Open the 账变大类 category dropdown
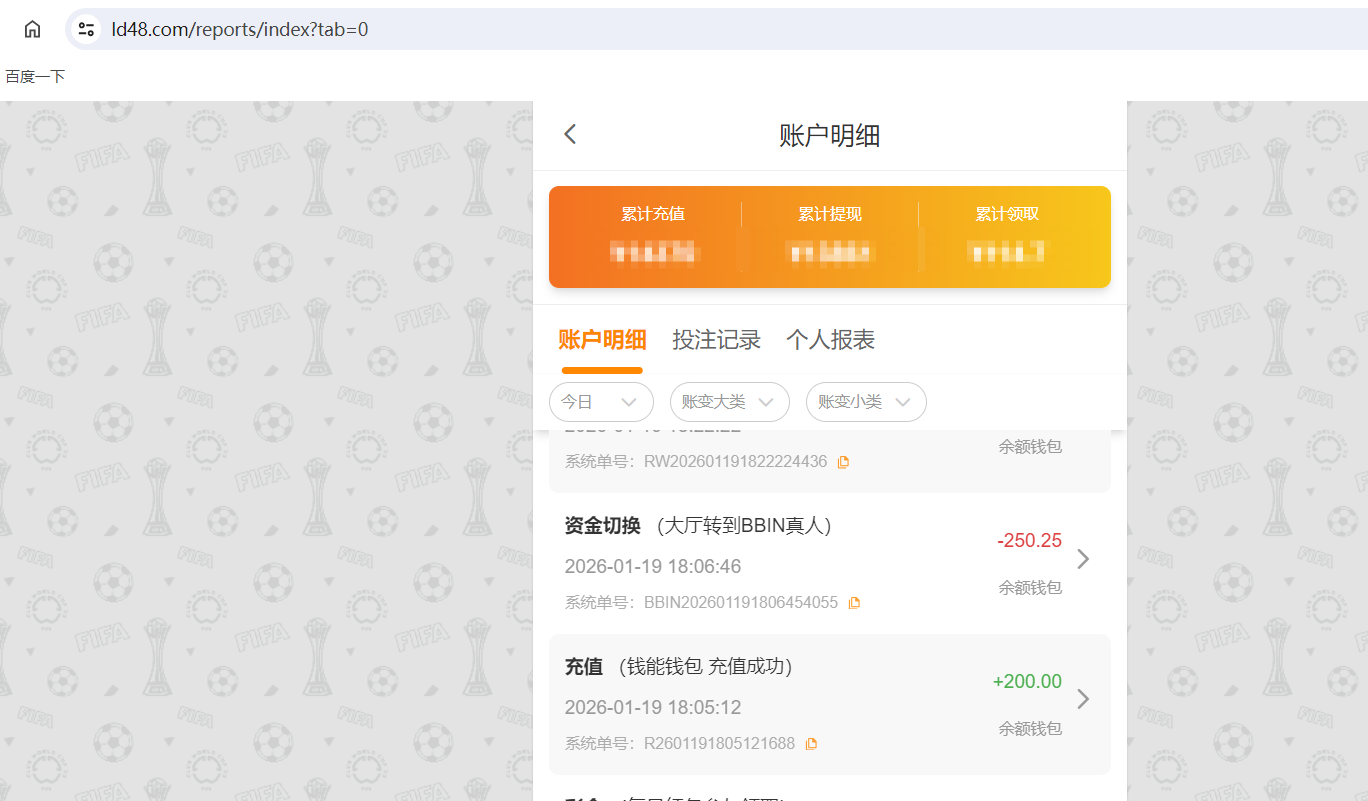 point(729,401)
